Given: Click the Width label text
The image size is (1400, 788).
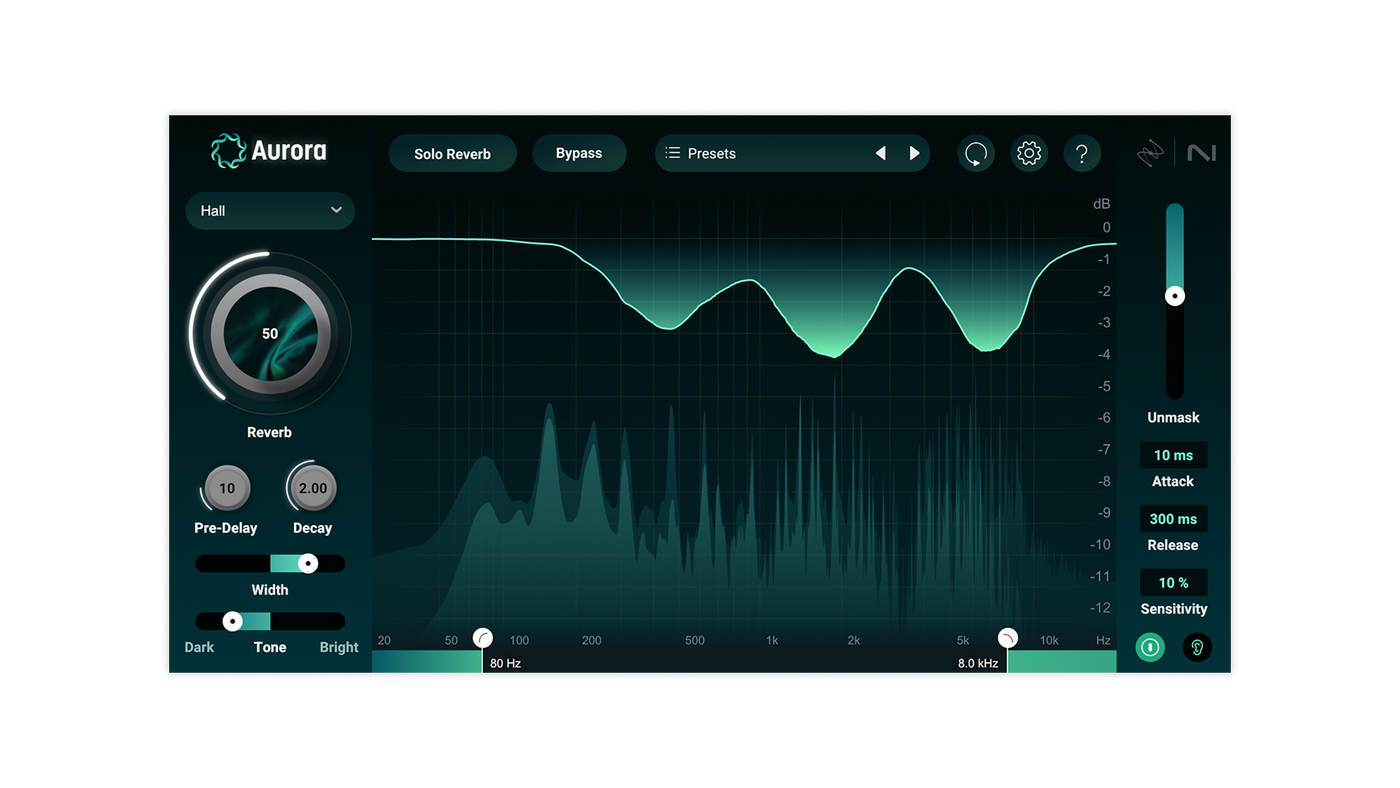Looking at the screenshot, I should [270, 590].
